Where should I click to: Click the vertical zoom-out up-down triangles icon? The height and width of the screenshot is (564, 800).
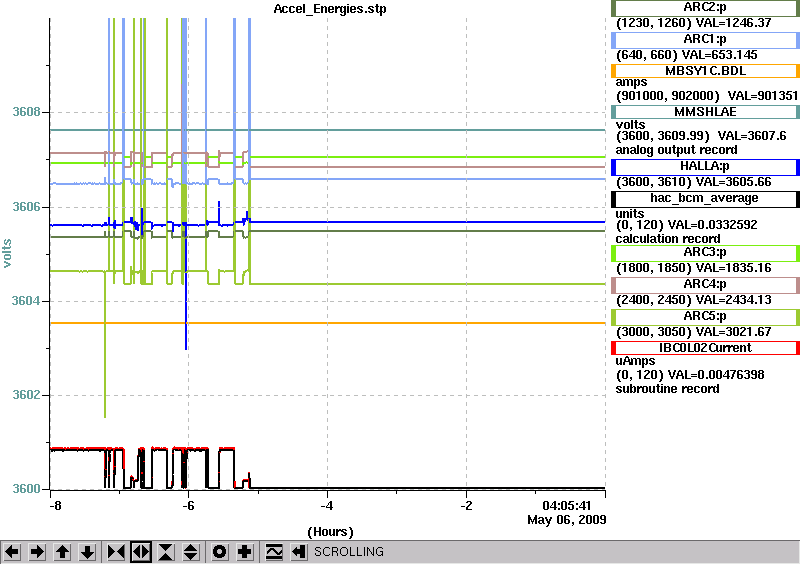190,552
